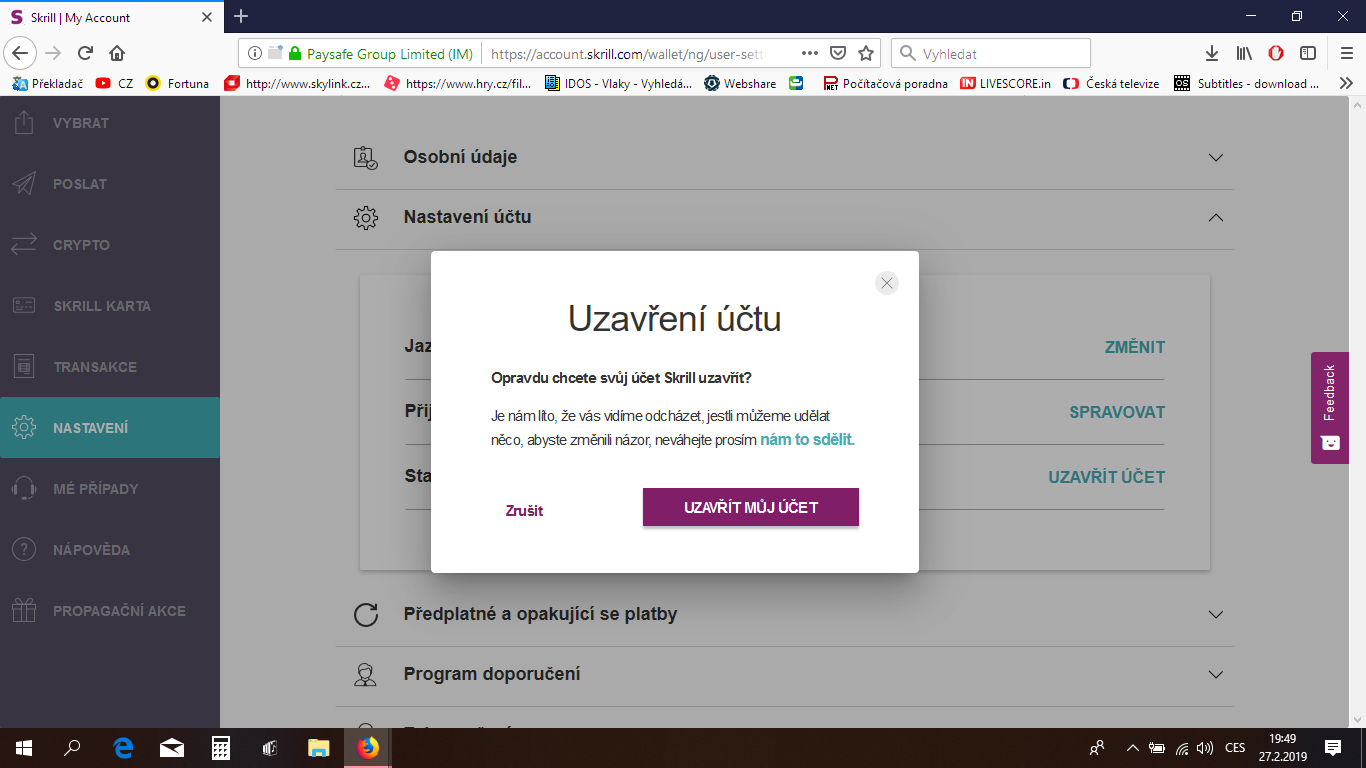Image resolution: width=1366 pixels, height=768 pixels.
Task: Open the Česká televize bookmark
Action: point(1112,84)
